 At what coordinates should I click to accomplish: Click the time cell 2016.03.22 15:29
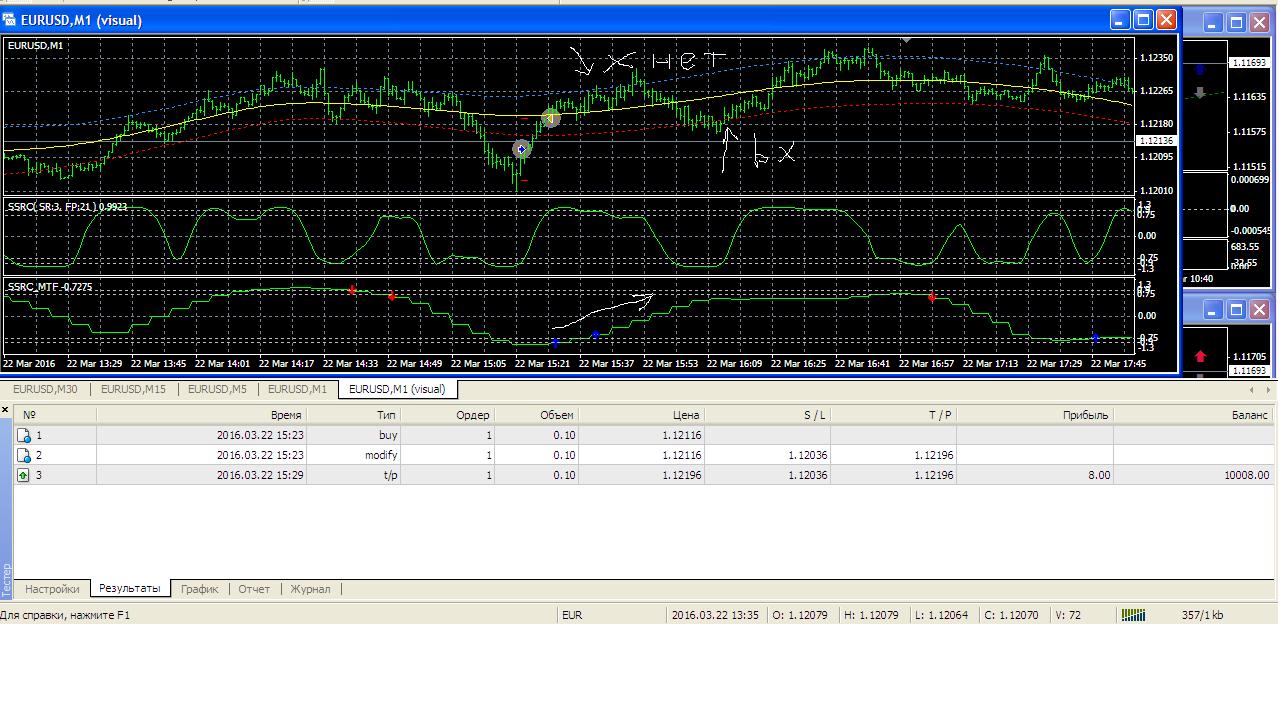[201, 475]
